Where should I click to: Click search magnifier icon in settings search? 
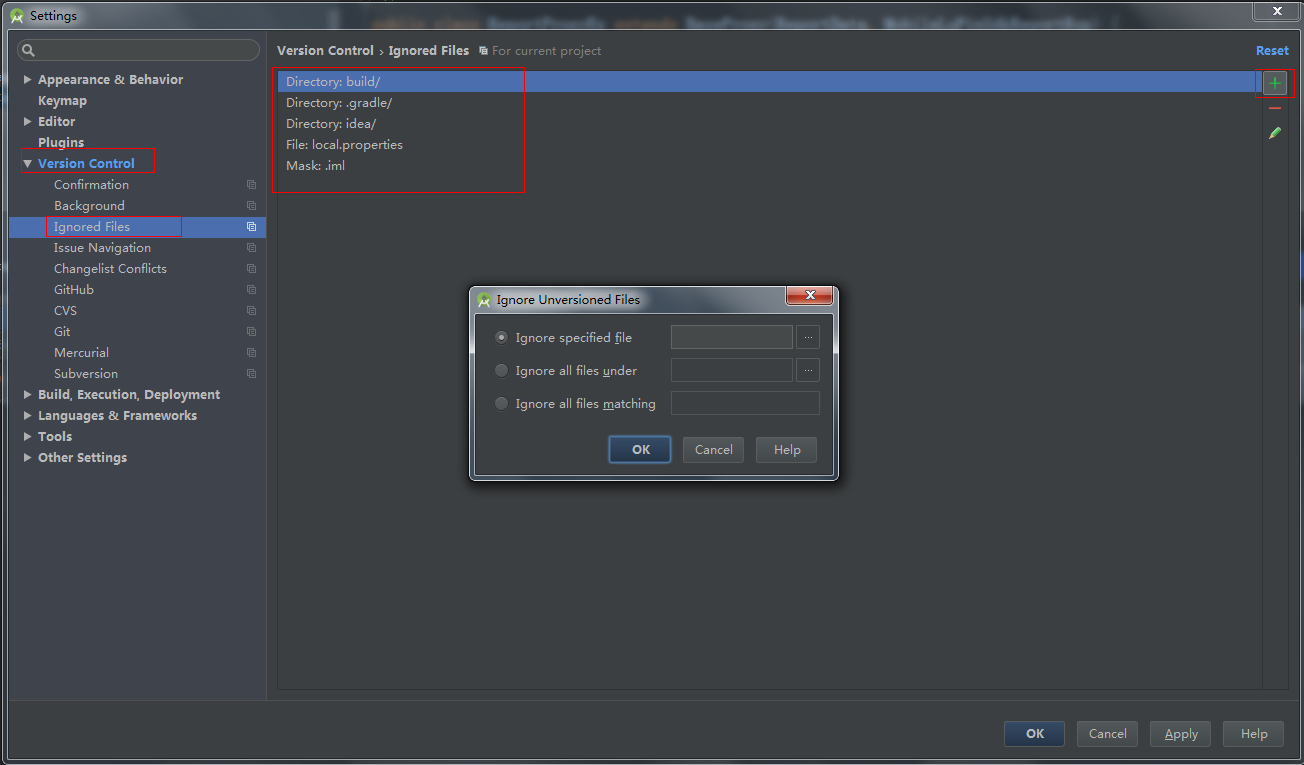[x=29, y=50]
